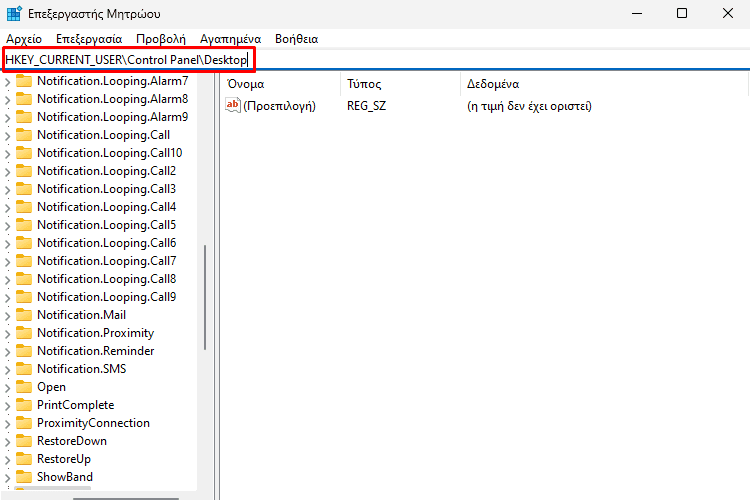Expand the Notification.Looping.Call2 key
Screen dimensions: 750x500
[x=7, y=172]
